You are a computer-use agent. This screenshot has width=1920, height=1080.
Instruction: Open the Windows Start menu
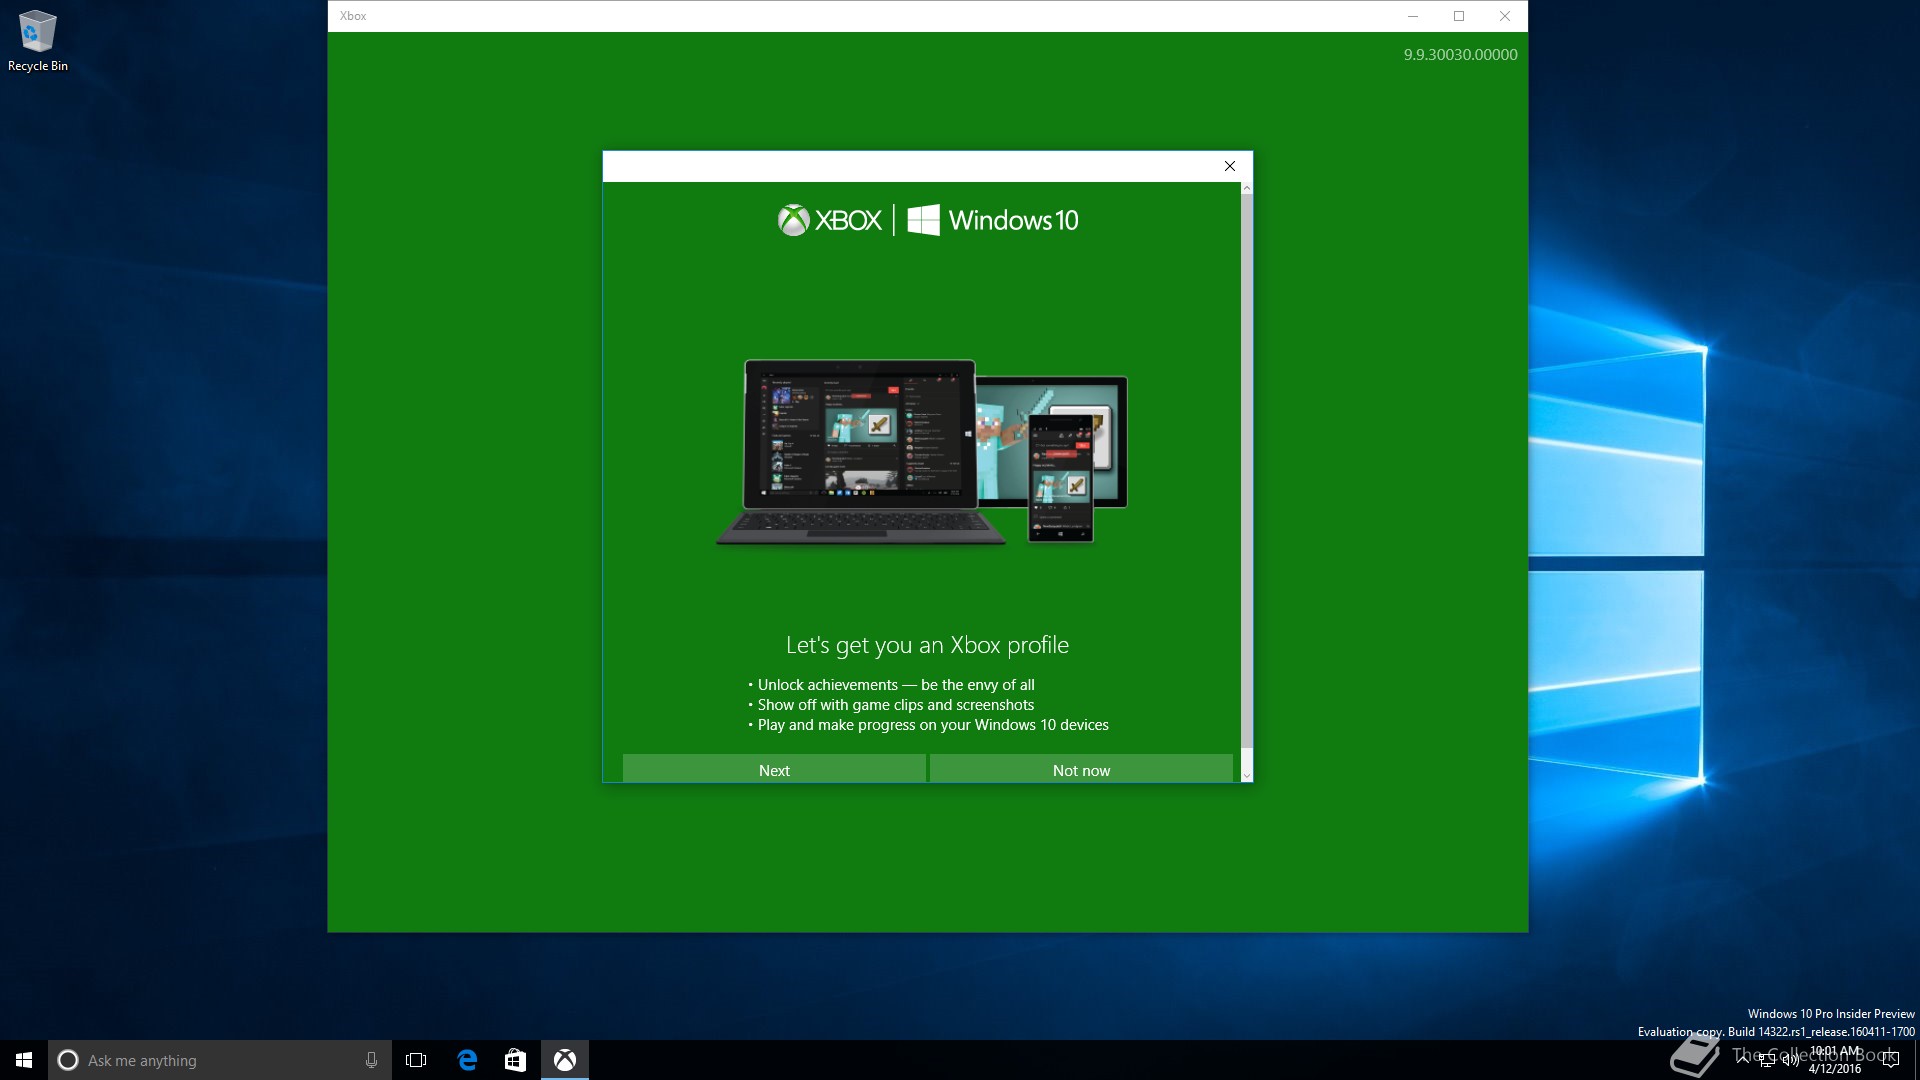[x=24, y=1060]
